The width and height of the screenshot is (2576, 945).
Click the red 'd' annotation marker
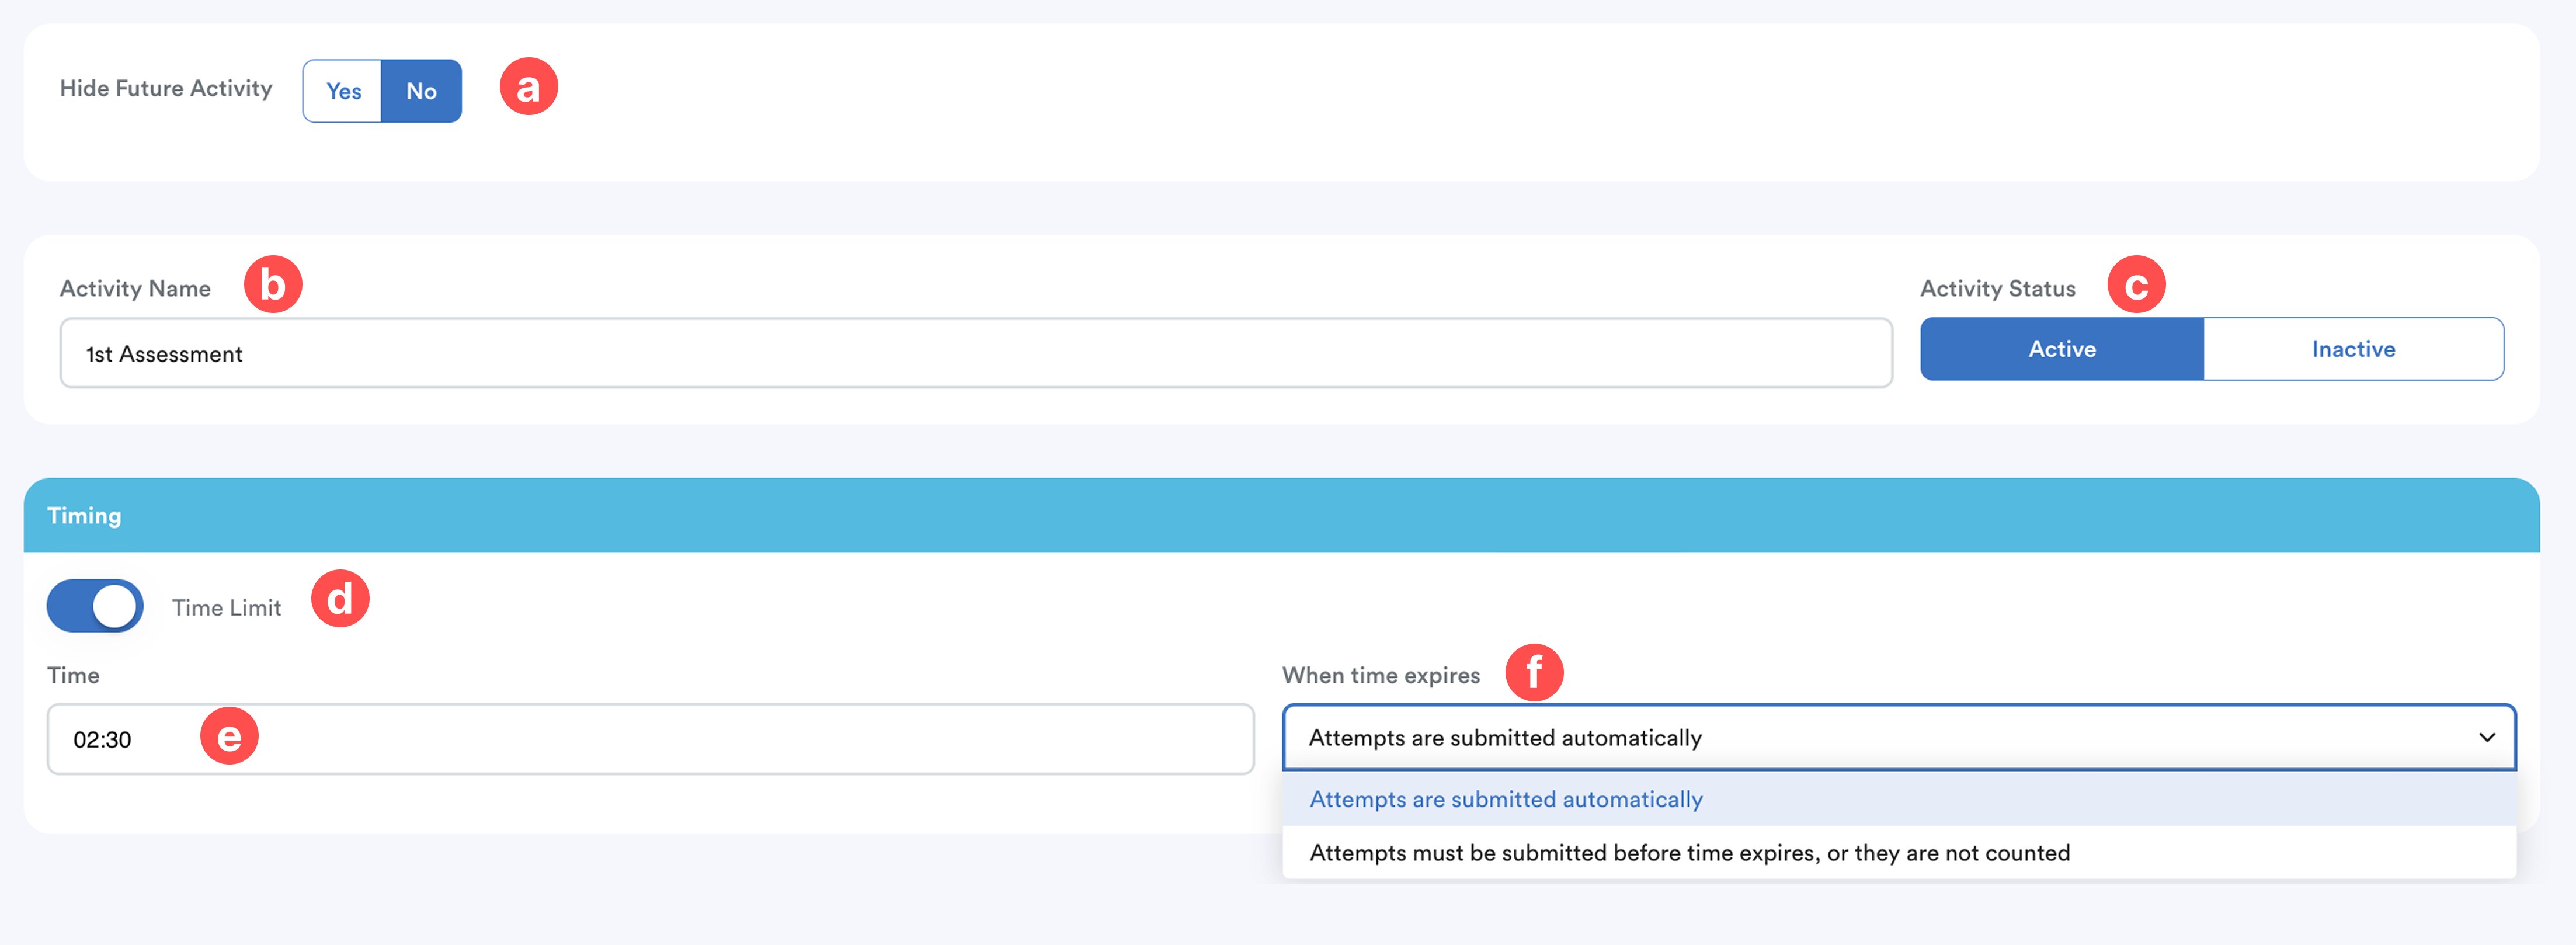coord(340,599)
